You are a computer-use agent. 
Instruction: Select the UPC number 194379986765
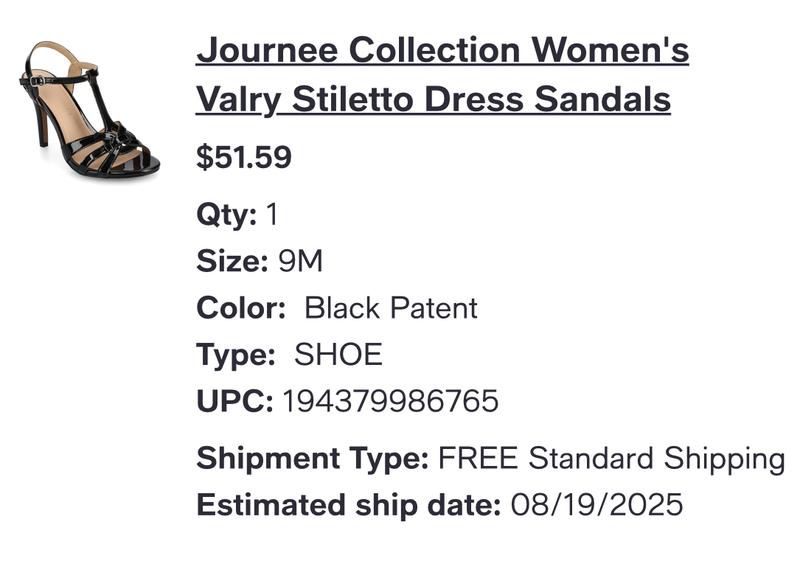390,401
